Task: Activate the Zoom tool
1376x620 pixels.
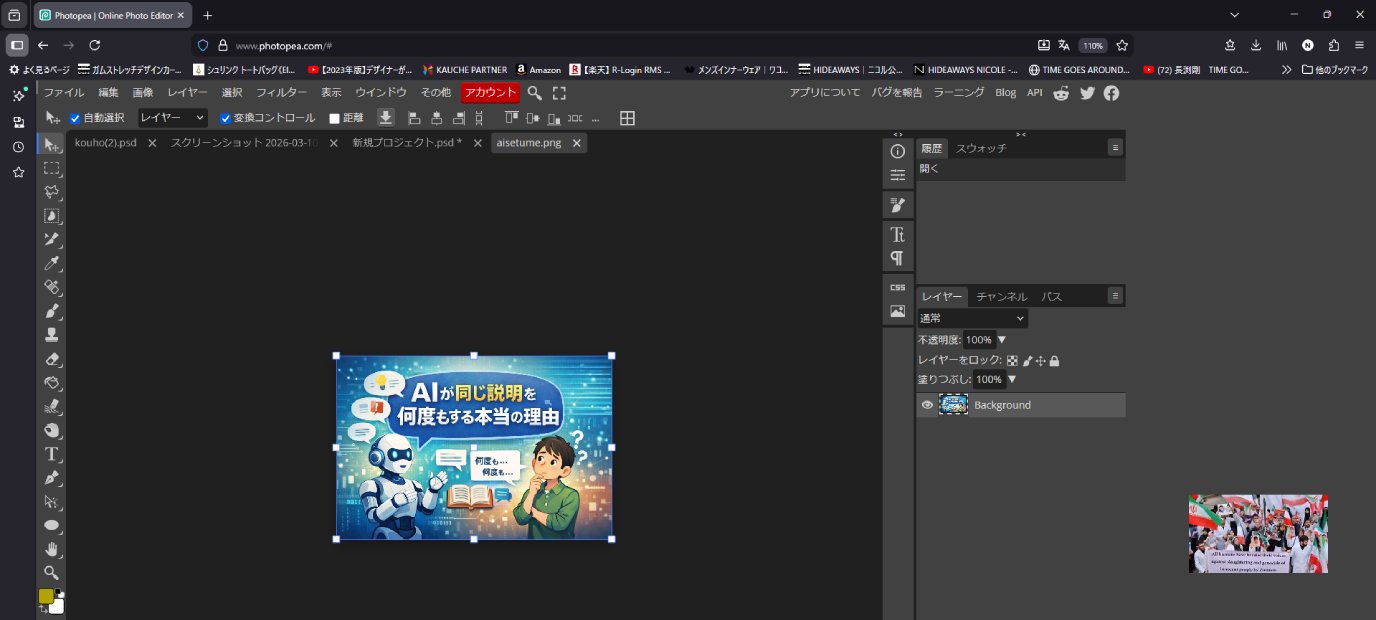Action: click(x=51, y=572)
